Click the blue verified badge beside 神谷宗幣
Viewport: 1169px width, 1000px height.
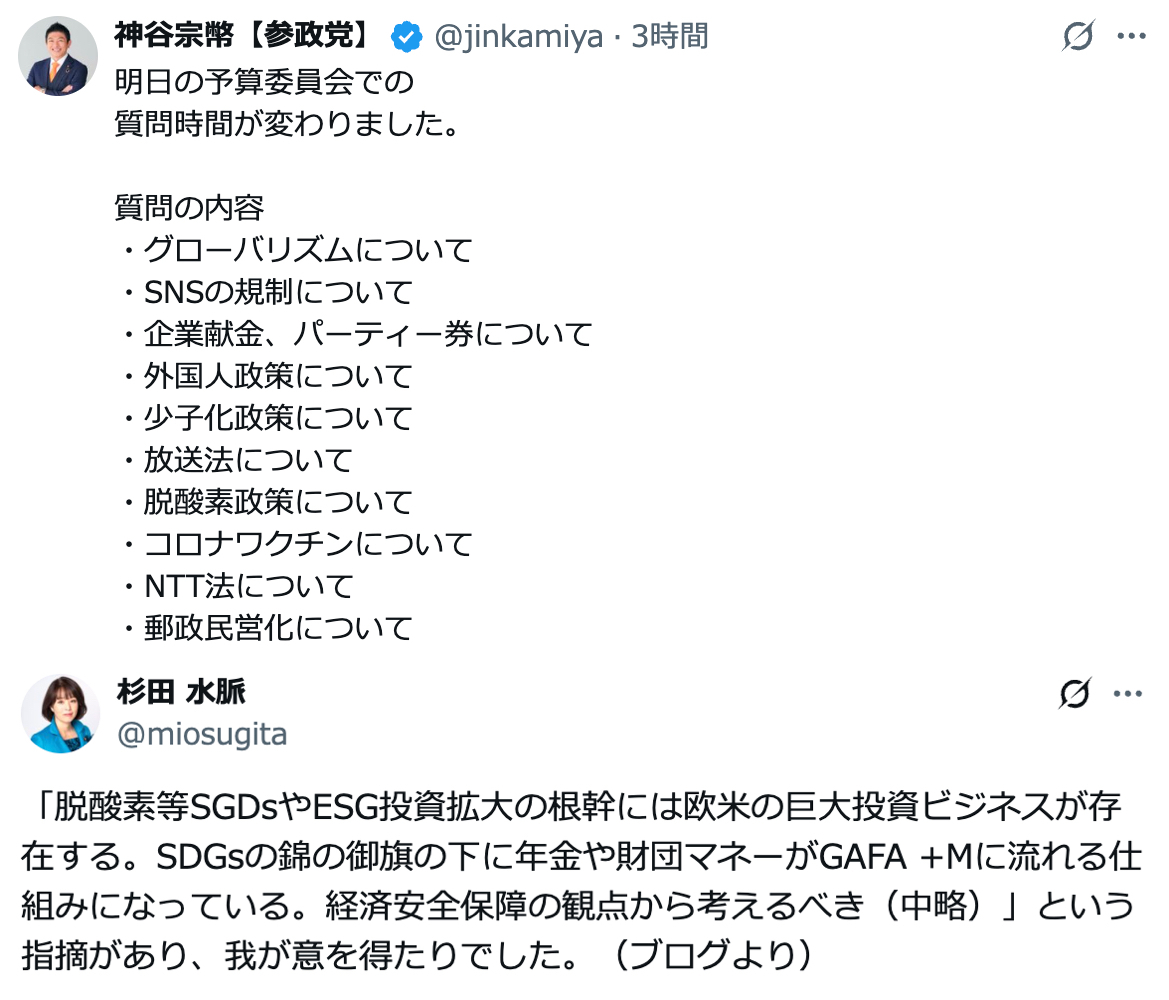[405, 38]
